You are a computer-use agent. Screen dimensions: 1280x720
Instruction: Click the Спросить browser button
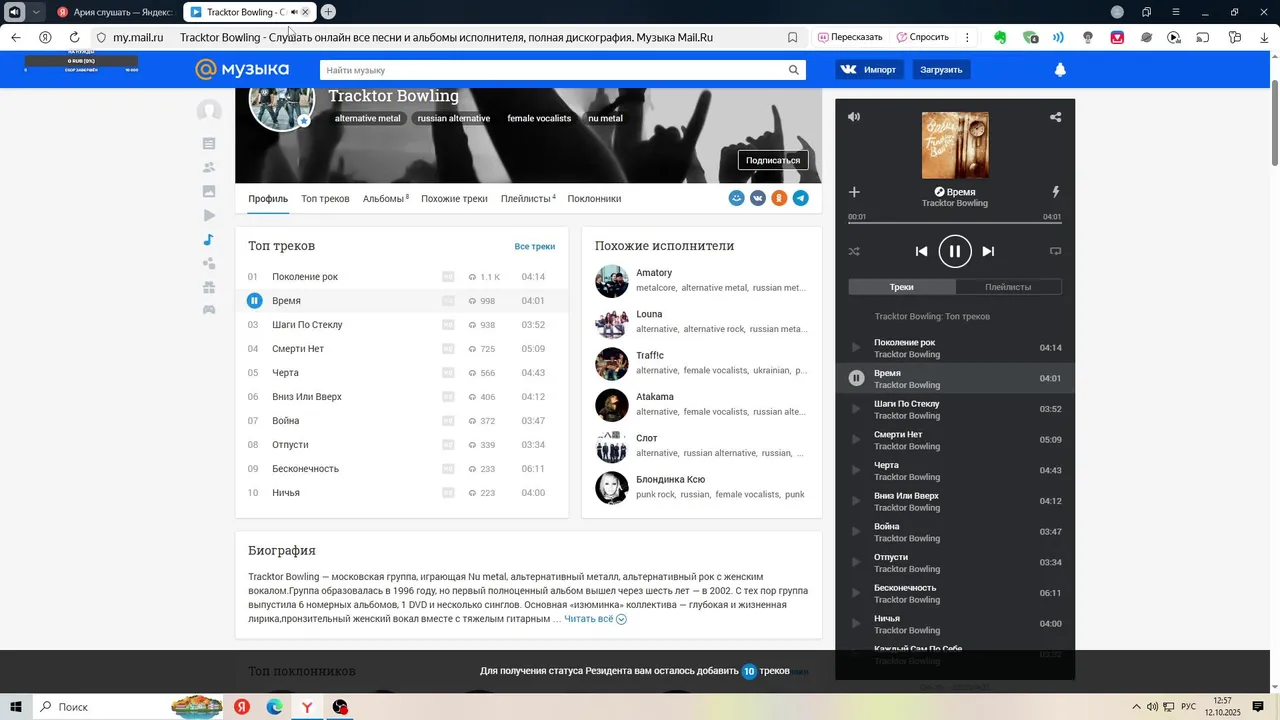coord(922,37)
